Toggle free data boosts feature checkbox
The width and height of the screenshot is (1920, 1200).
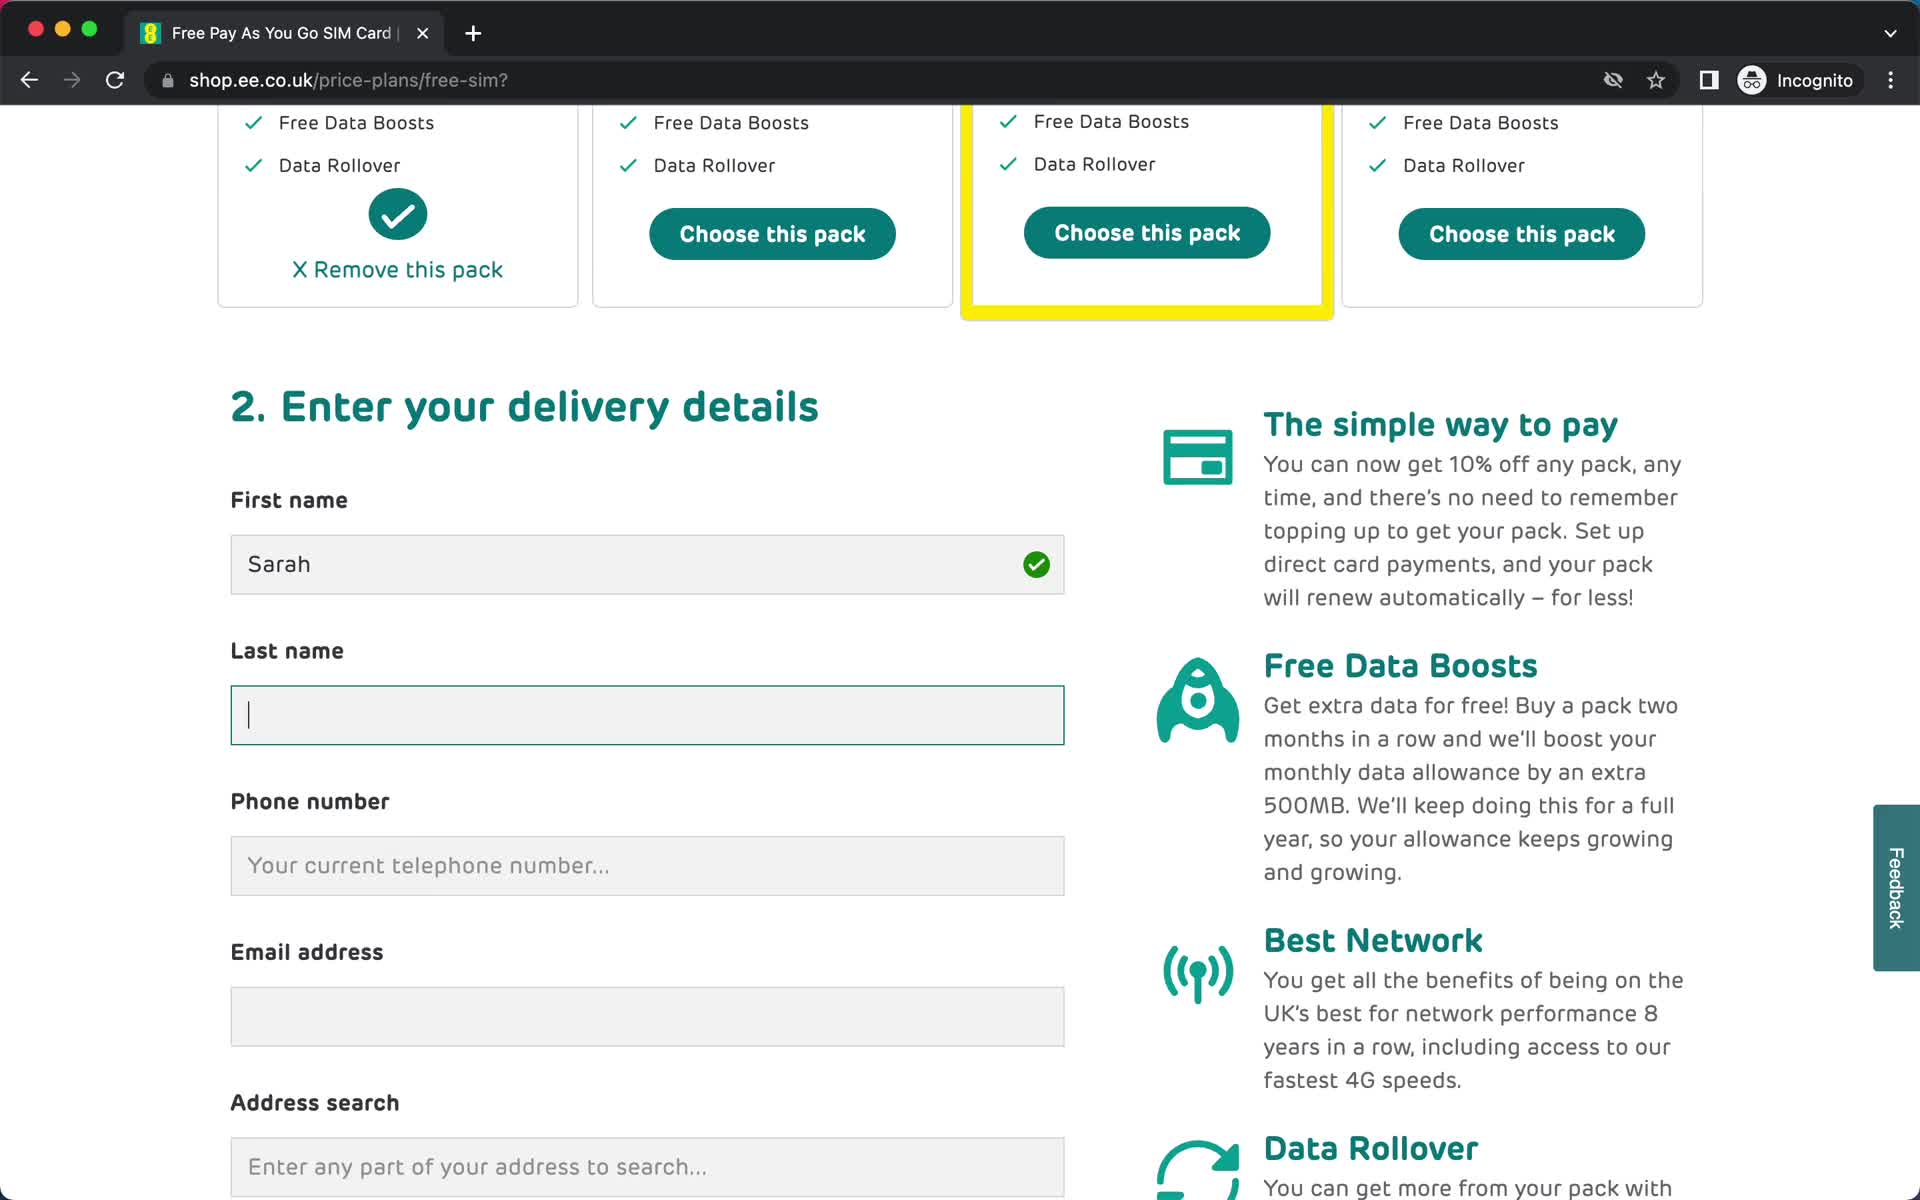click(x=253, y=122)
